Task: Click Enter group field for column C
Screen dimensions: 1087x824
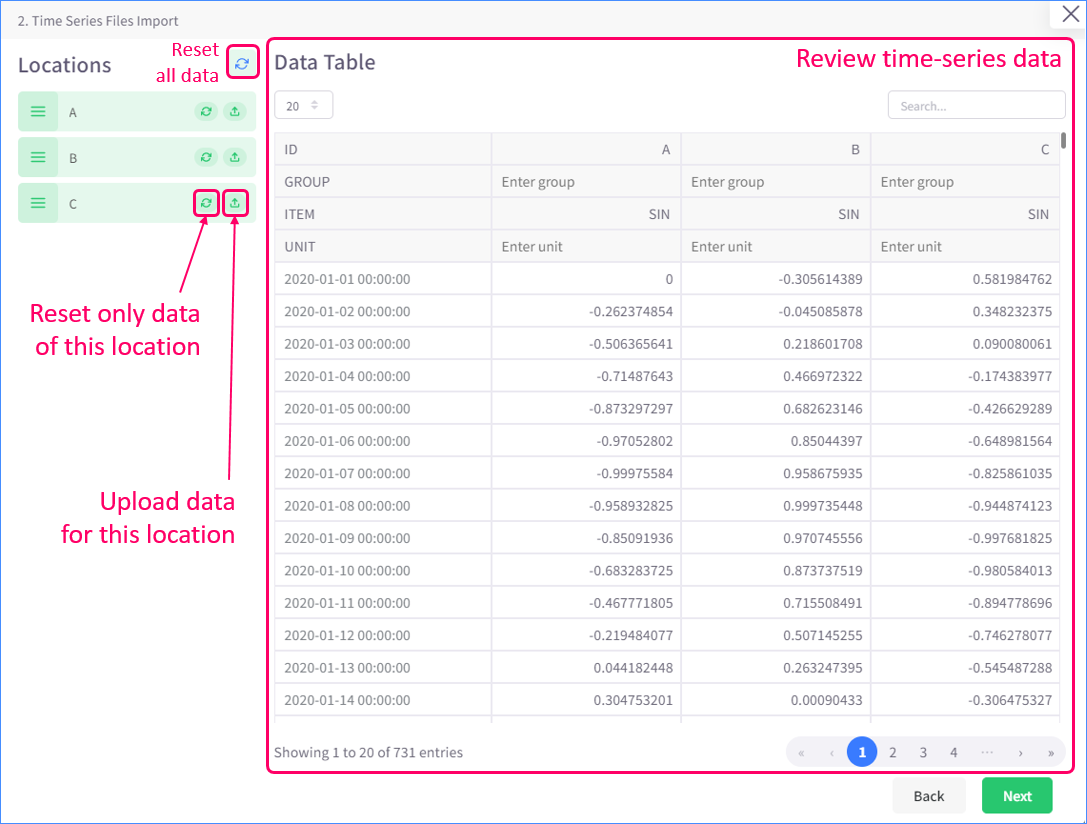Action: pyautogui.click(x=965, y=182)
